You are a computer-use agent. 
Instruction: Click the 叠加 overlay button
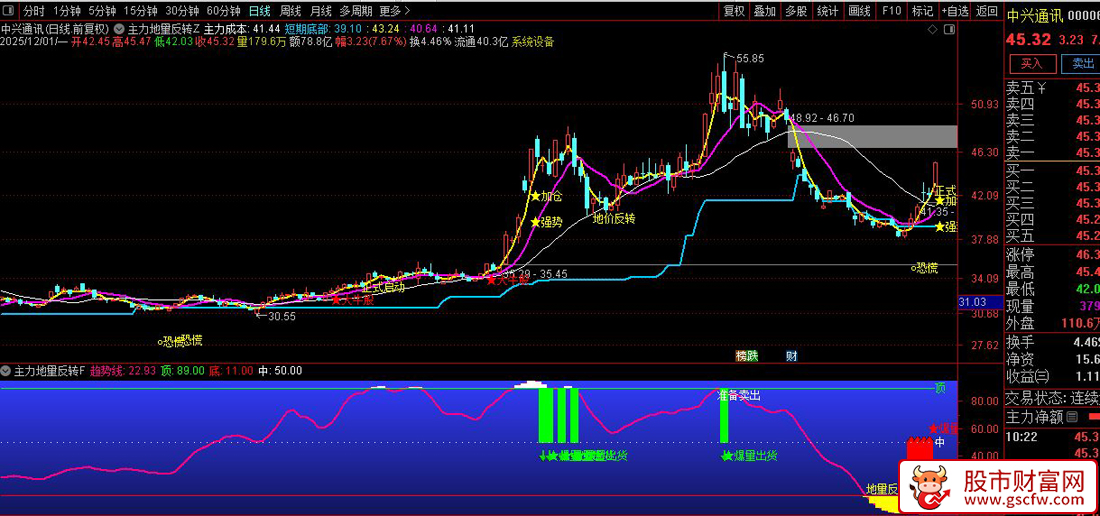(765, 11)
